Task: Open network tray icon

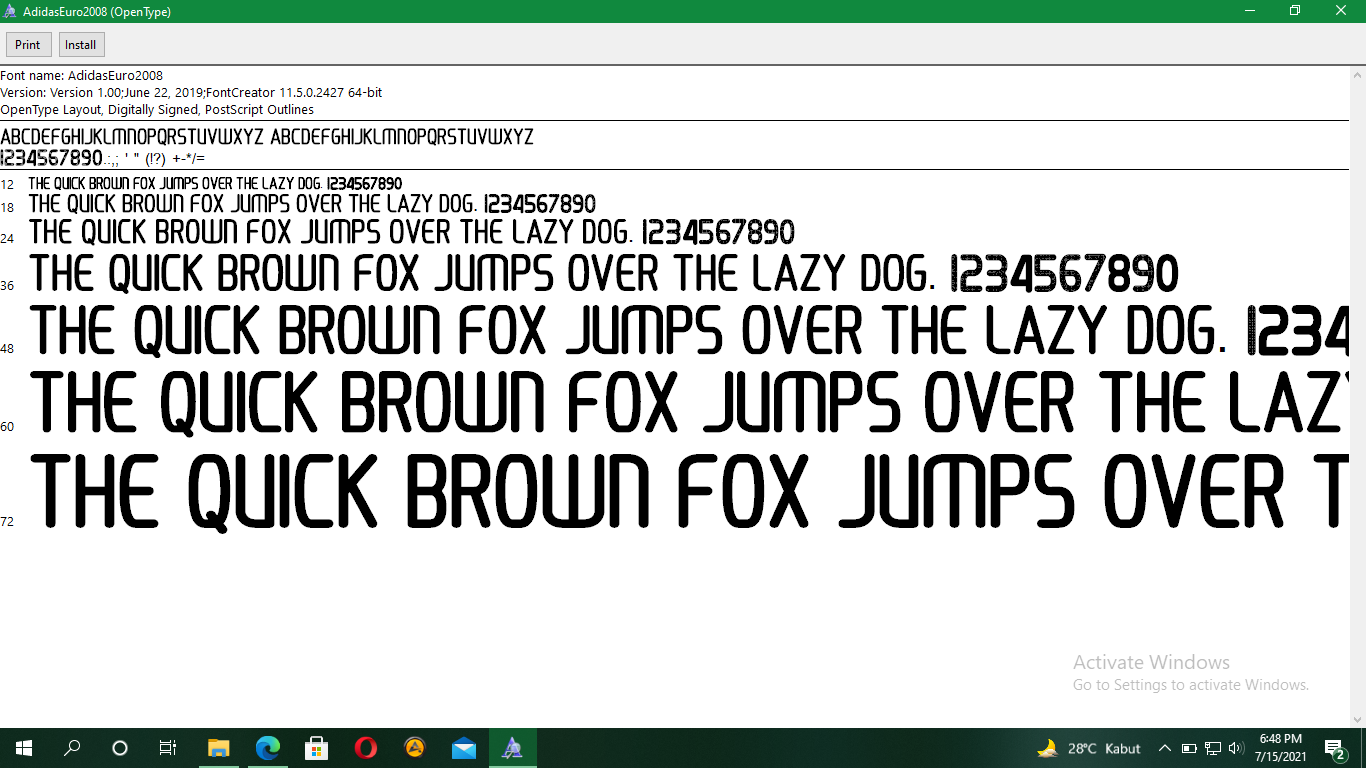Action: point(1213,748)
